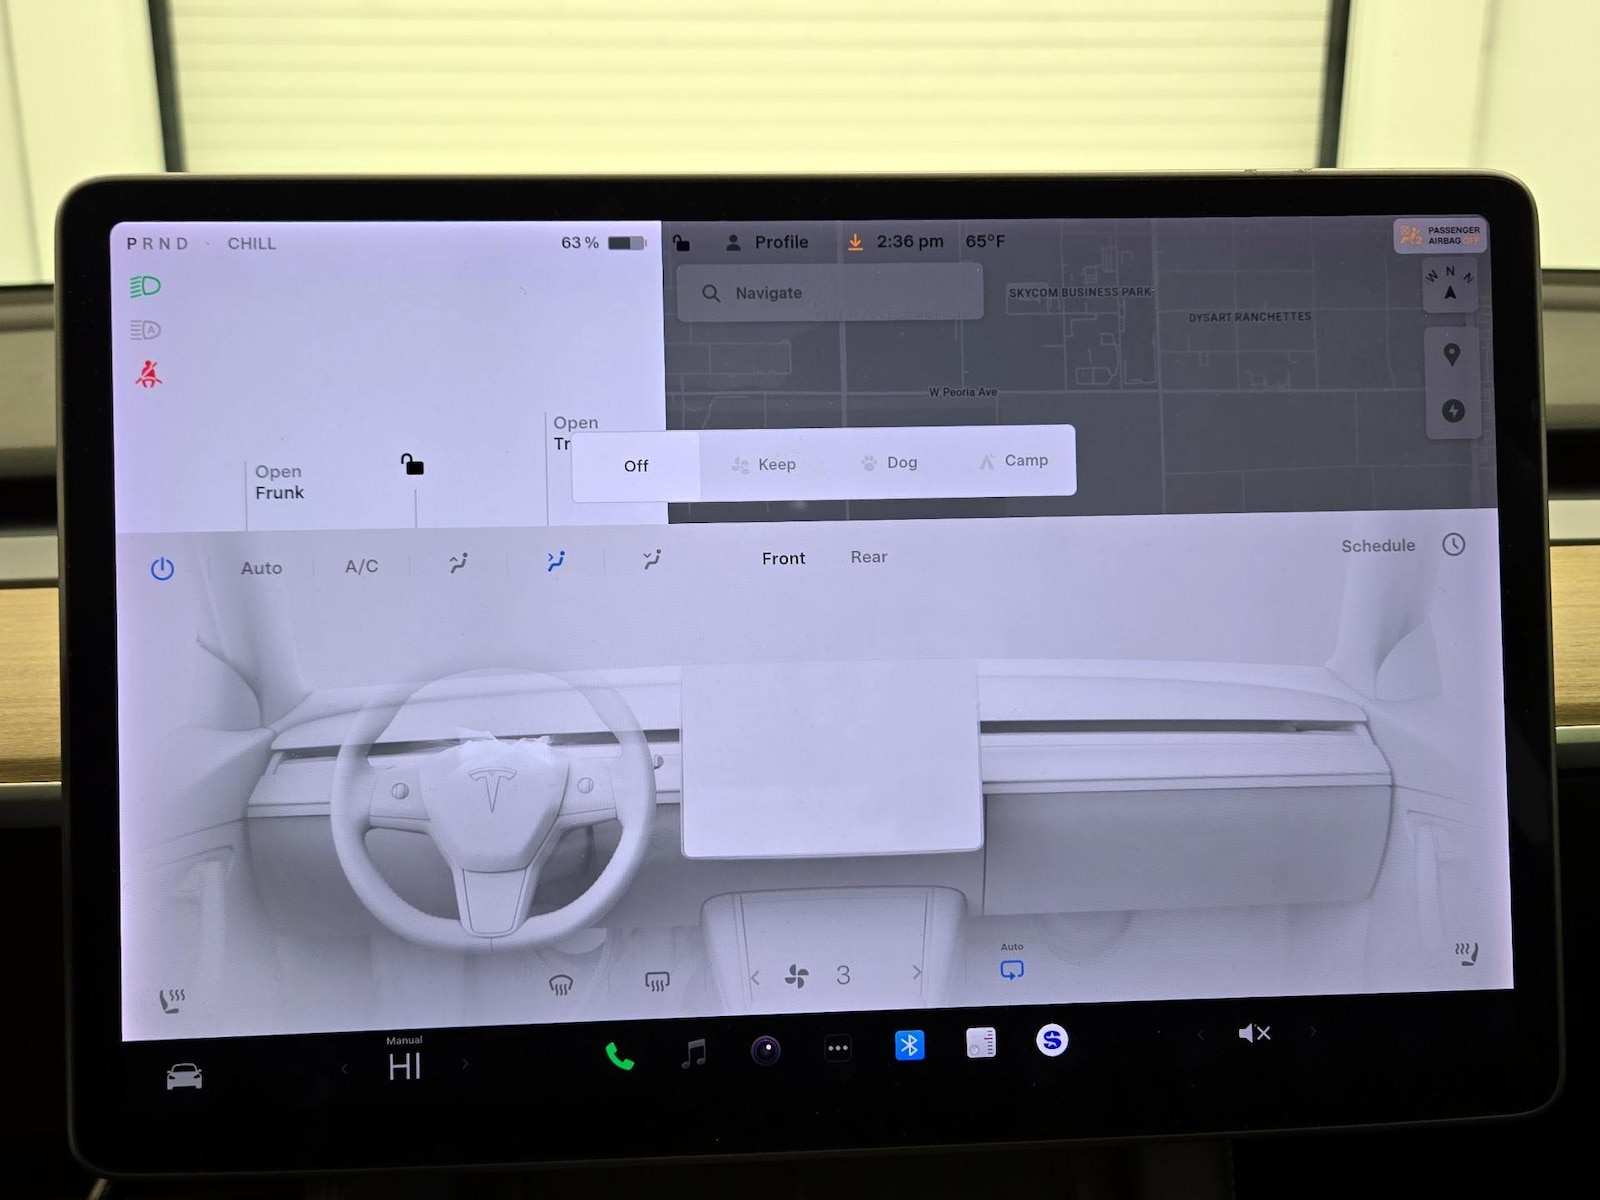
Task: Tap the driver seat heater icon
Action: [x=172, y=1000]
